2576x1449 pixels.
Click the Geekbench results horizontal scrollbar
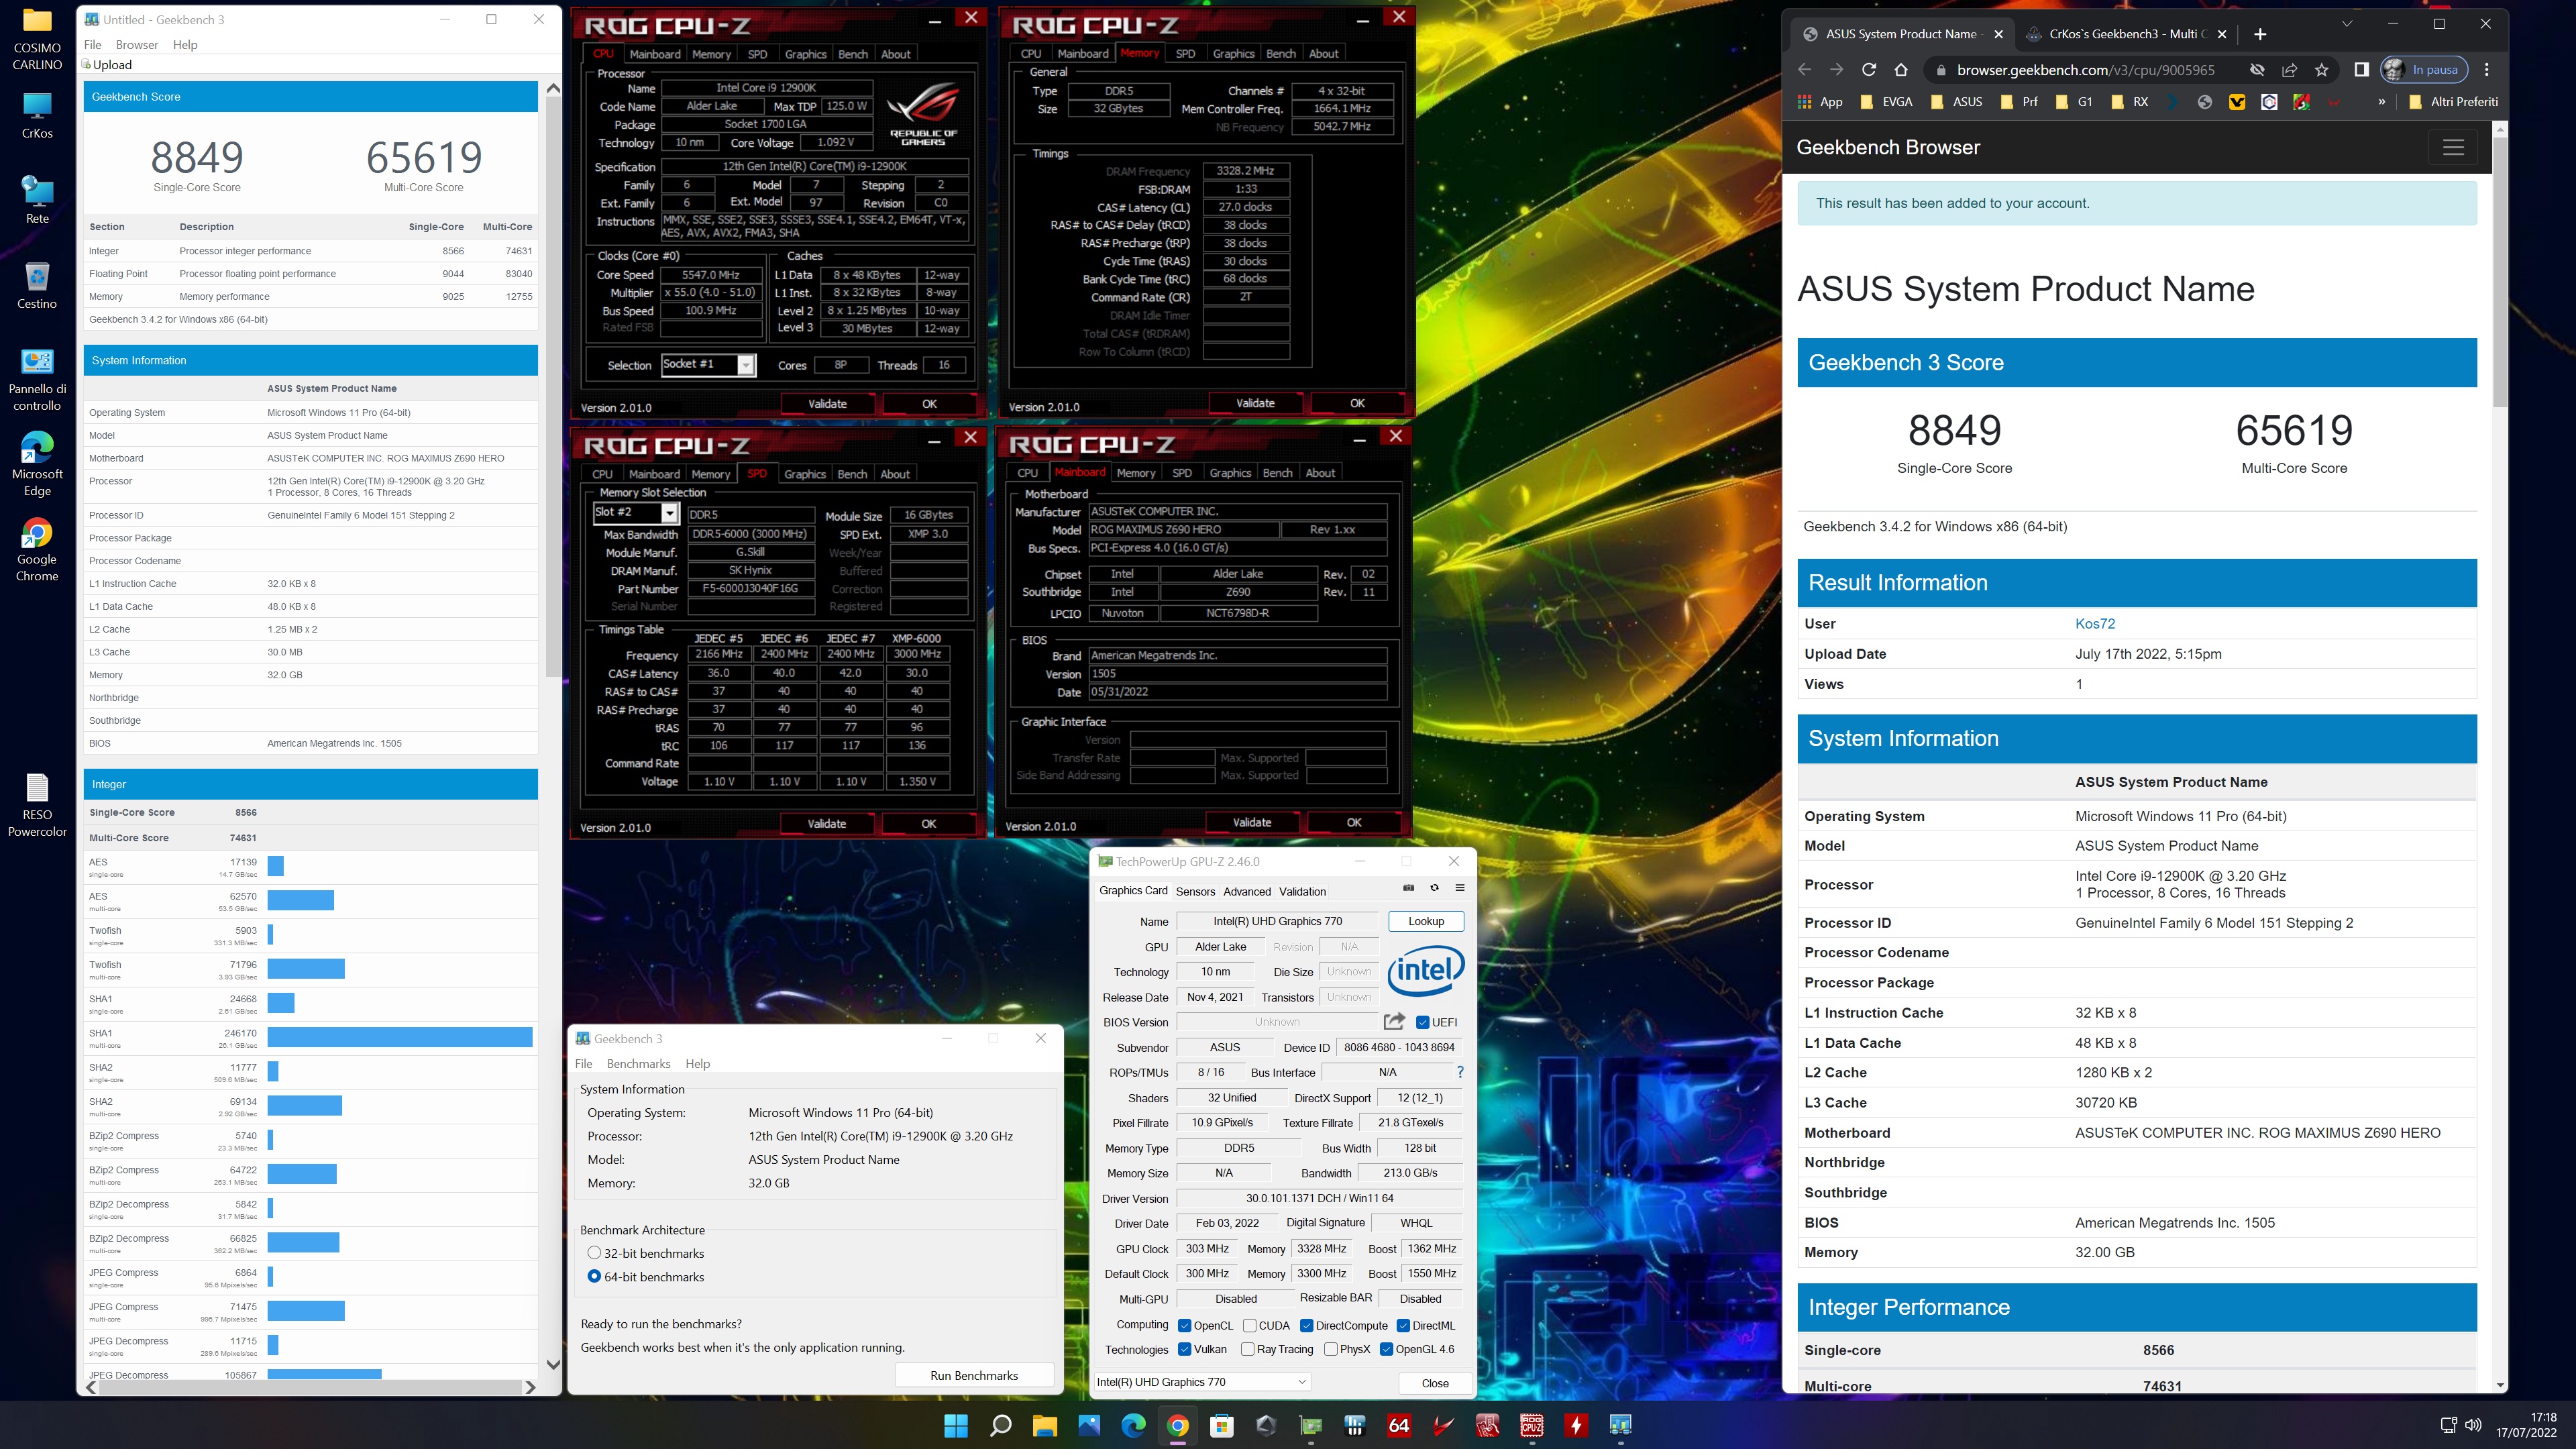tap(310, 1387)
